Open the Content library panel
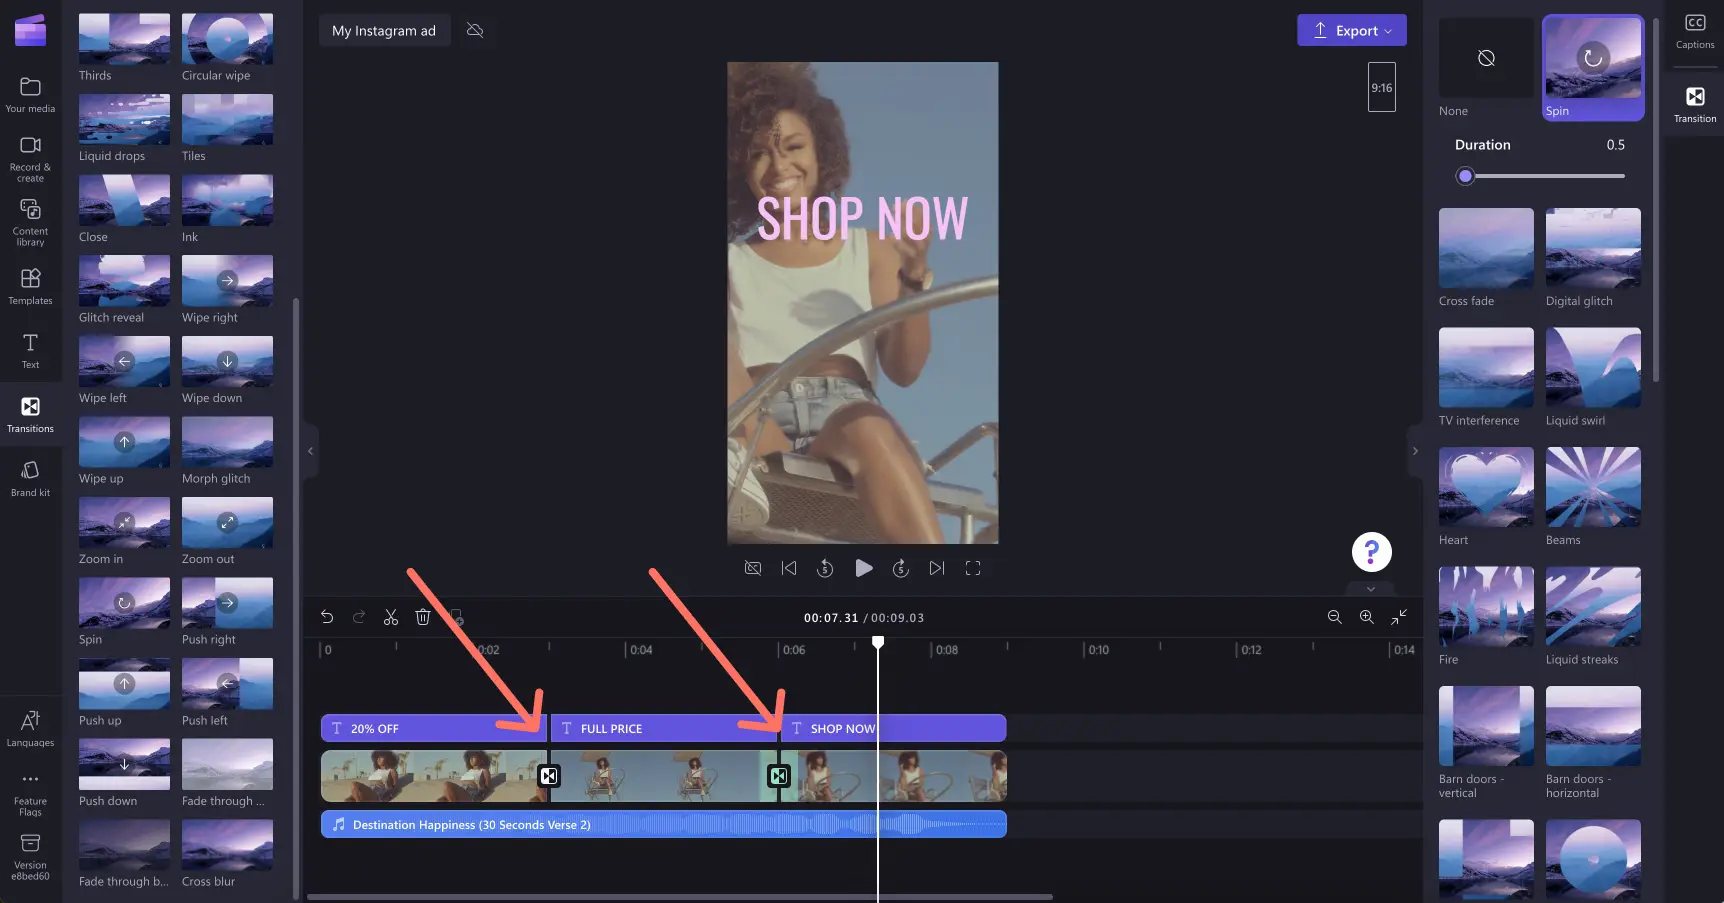The image size is (1724, 903). (x=30, y=222)
